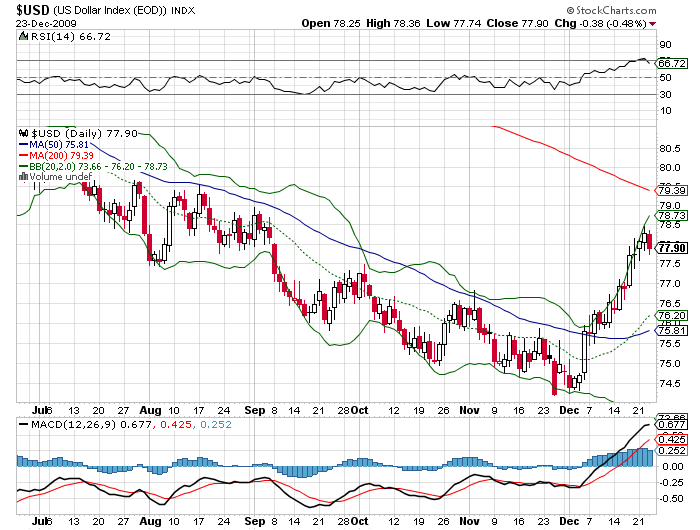
Task: Click Sep on the price chart date axis
Action: (255, 410)
